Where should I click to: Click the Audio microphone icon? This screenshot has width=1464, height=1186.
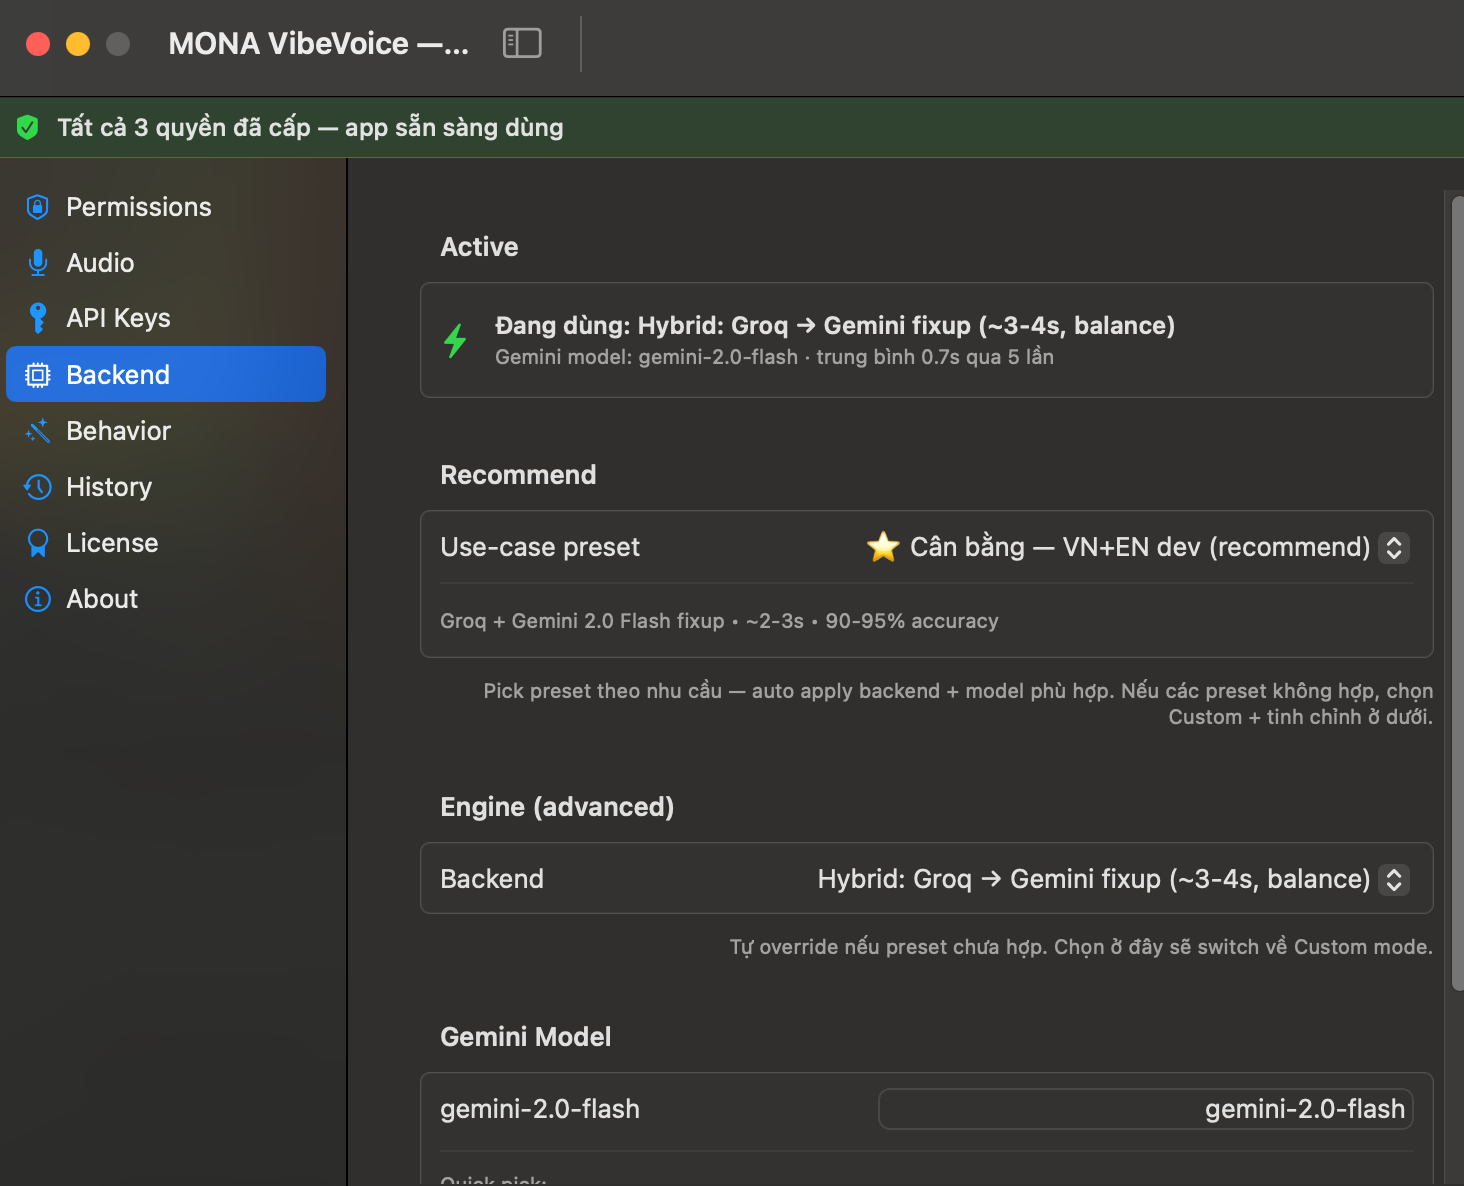(37, 263)
